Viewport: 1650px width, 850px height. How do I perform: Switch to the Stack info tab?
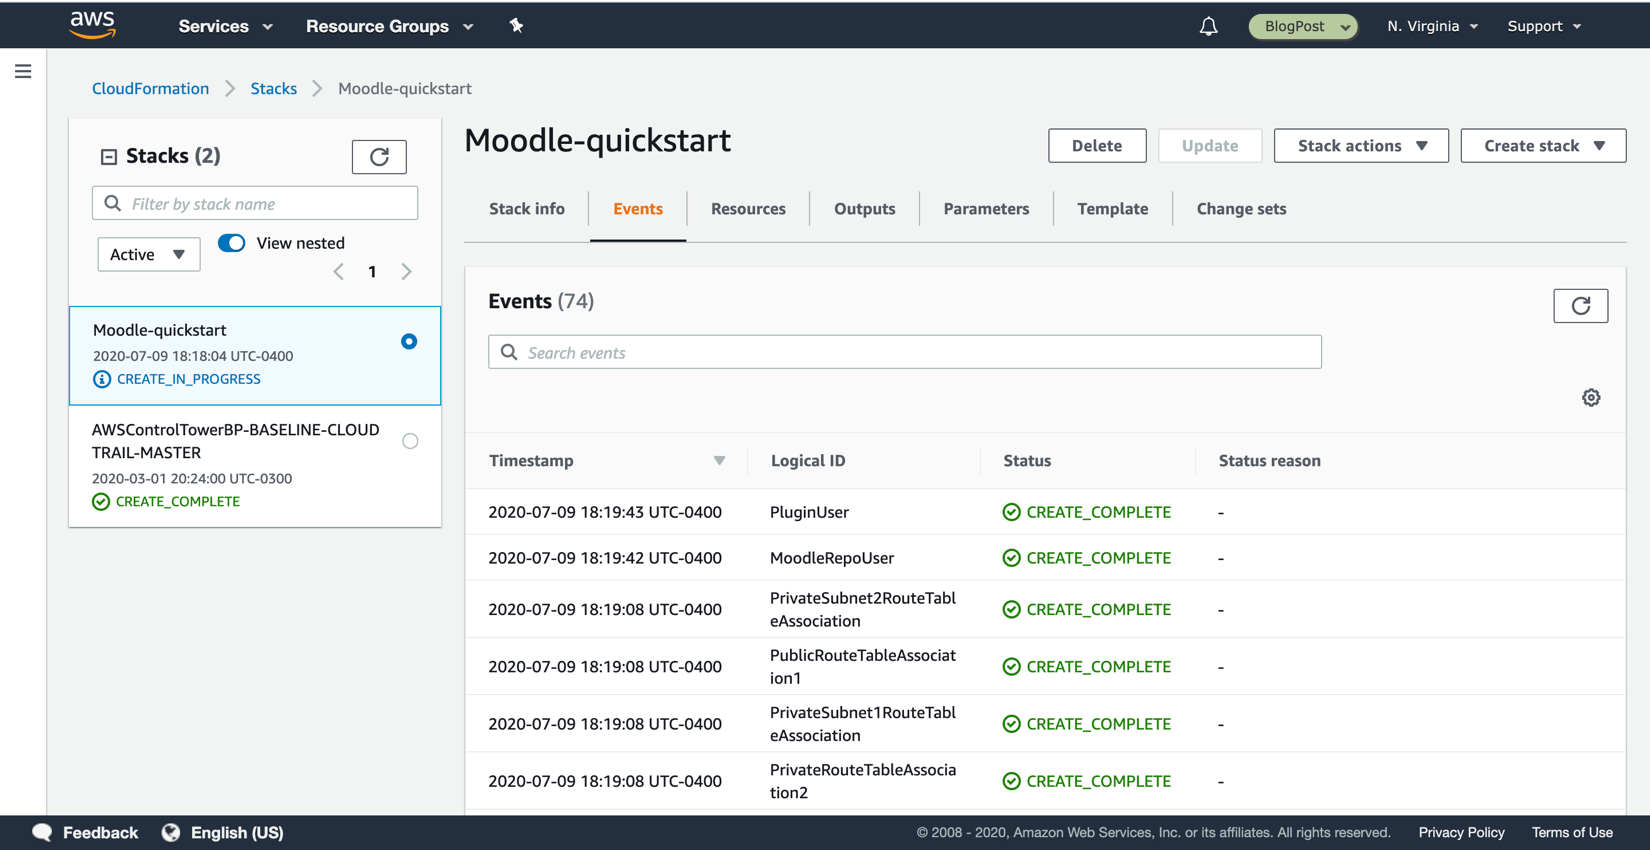click(x=527, y=209)
